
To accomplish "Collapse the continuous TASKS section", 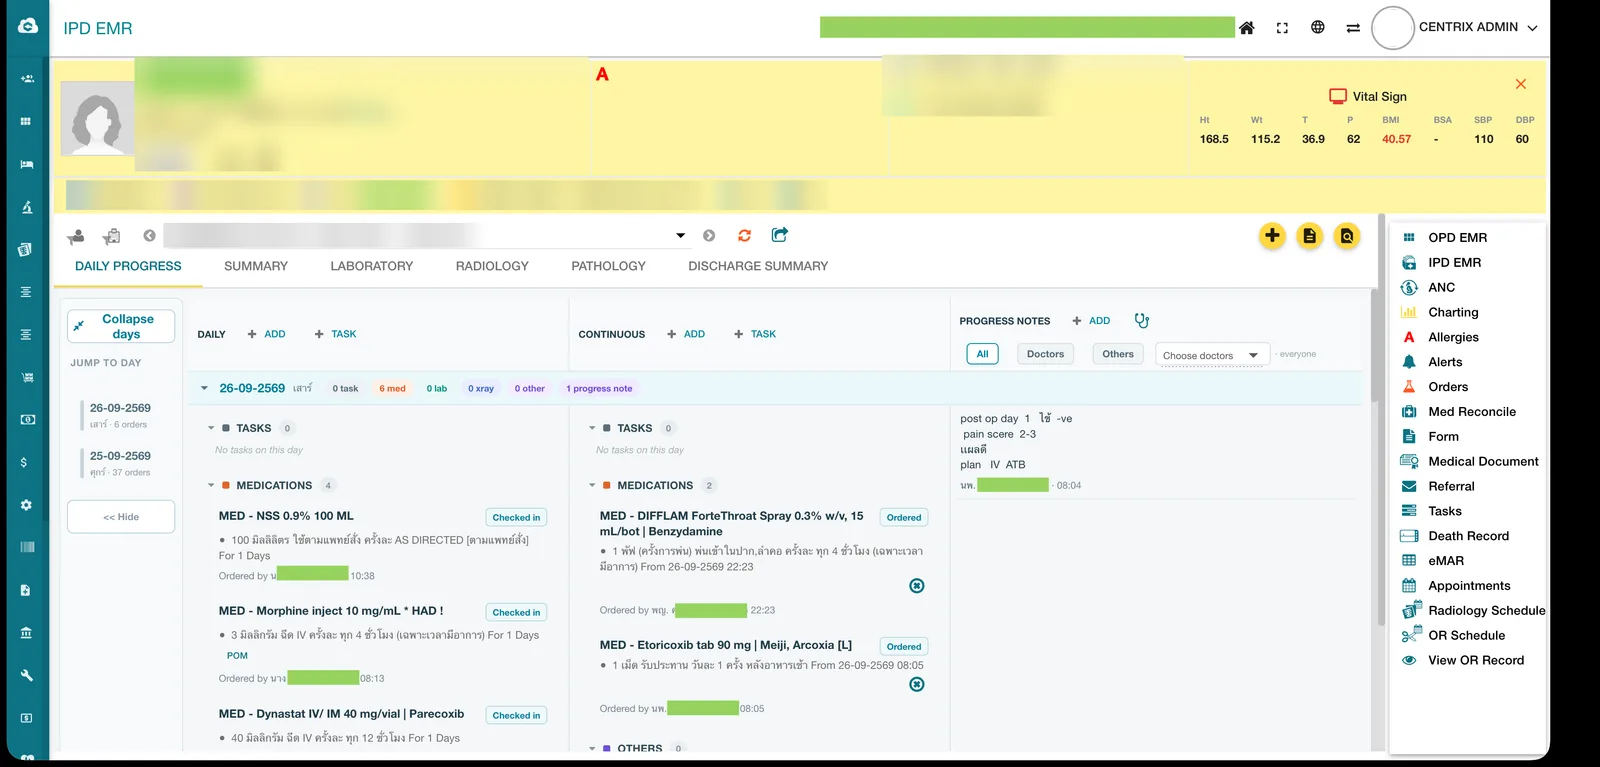I will point(592,428).
